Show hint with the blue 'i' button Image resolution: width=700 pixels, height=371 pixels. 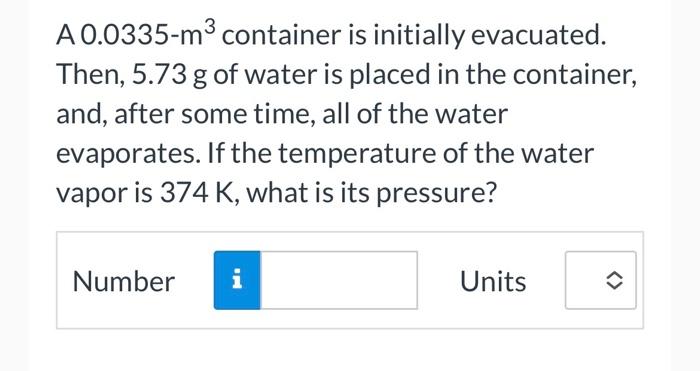point(237,280)
